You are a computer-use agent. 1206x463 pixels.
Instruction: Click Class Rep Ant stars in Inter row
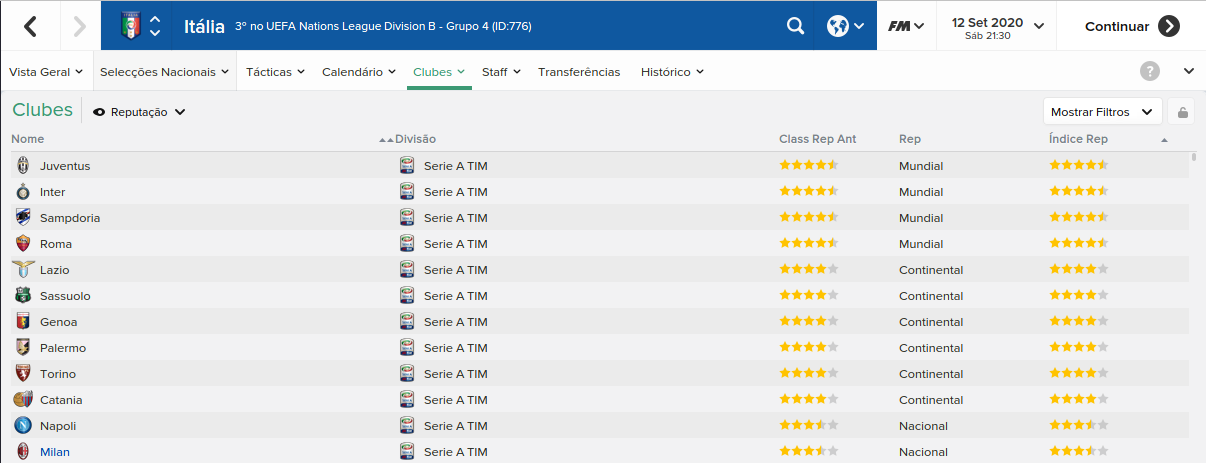tap(808, 191)
